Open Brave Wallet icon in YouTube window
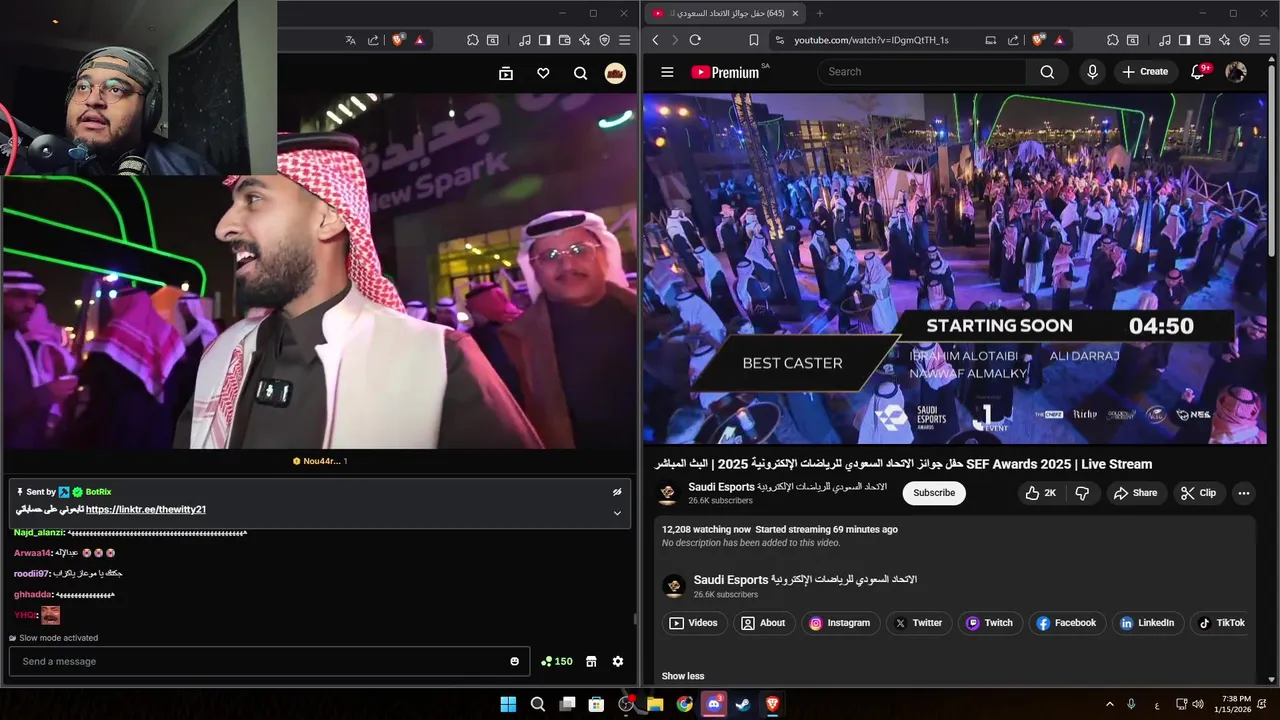The height and width of the screenshot is (720, 1280). [x=1204, y=40]
